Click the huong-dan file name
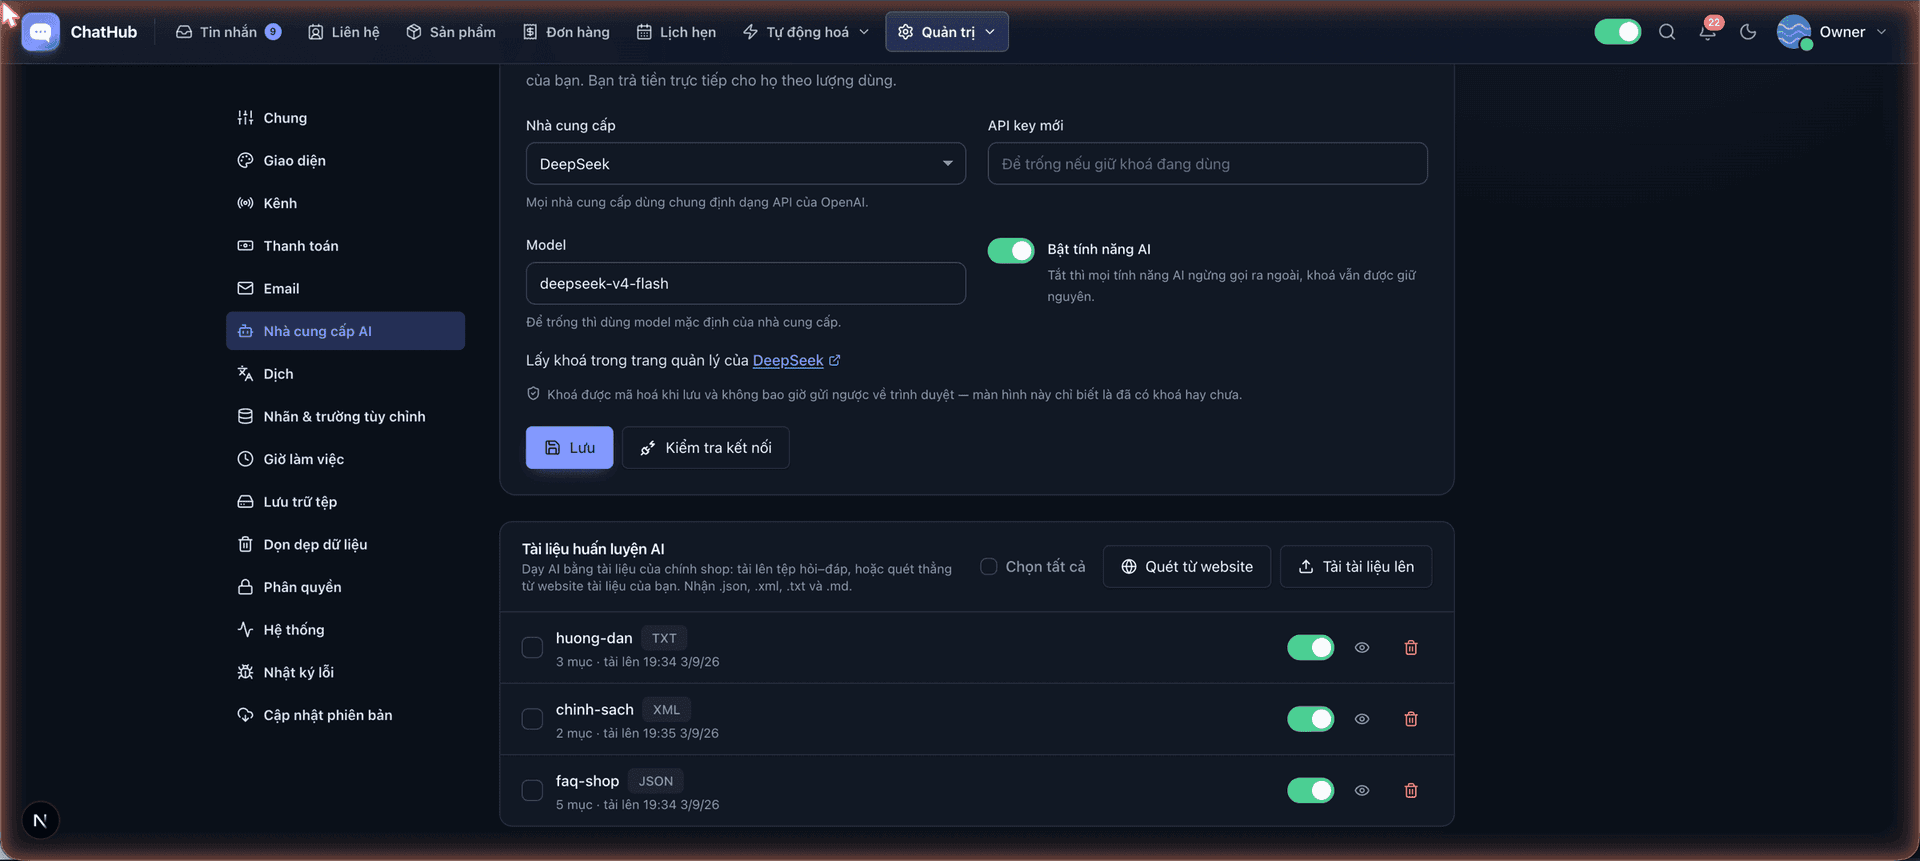The height and width of the screenshot is (861, 1920). (594, 638)
